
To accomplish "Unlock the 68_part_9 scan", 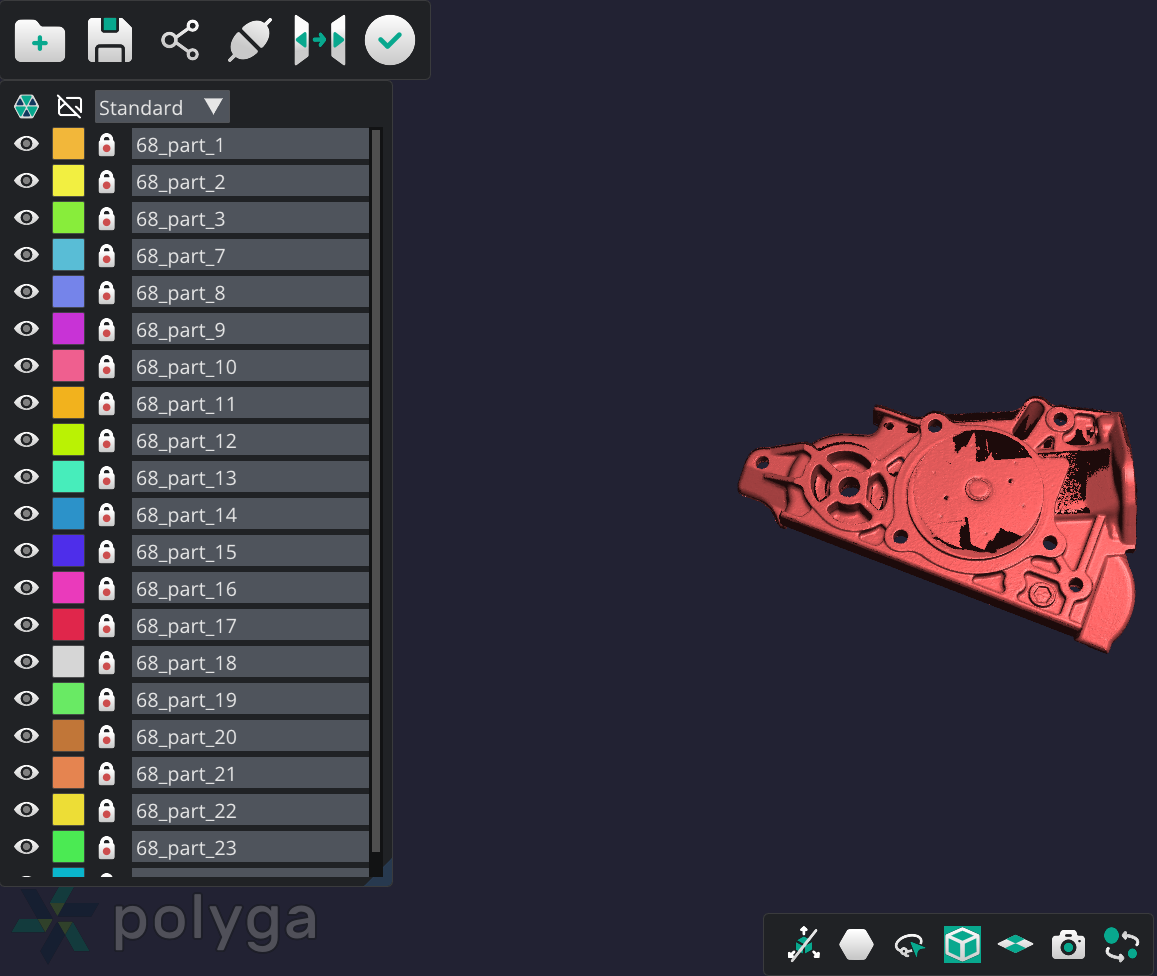I will [x=106, y=328].
